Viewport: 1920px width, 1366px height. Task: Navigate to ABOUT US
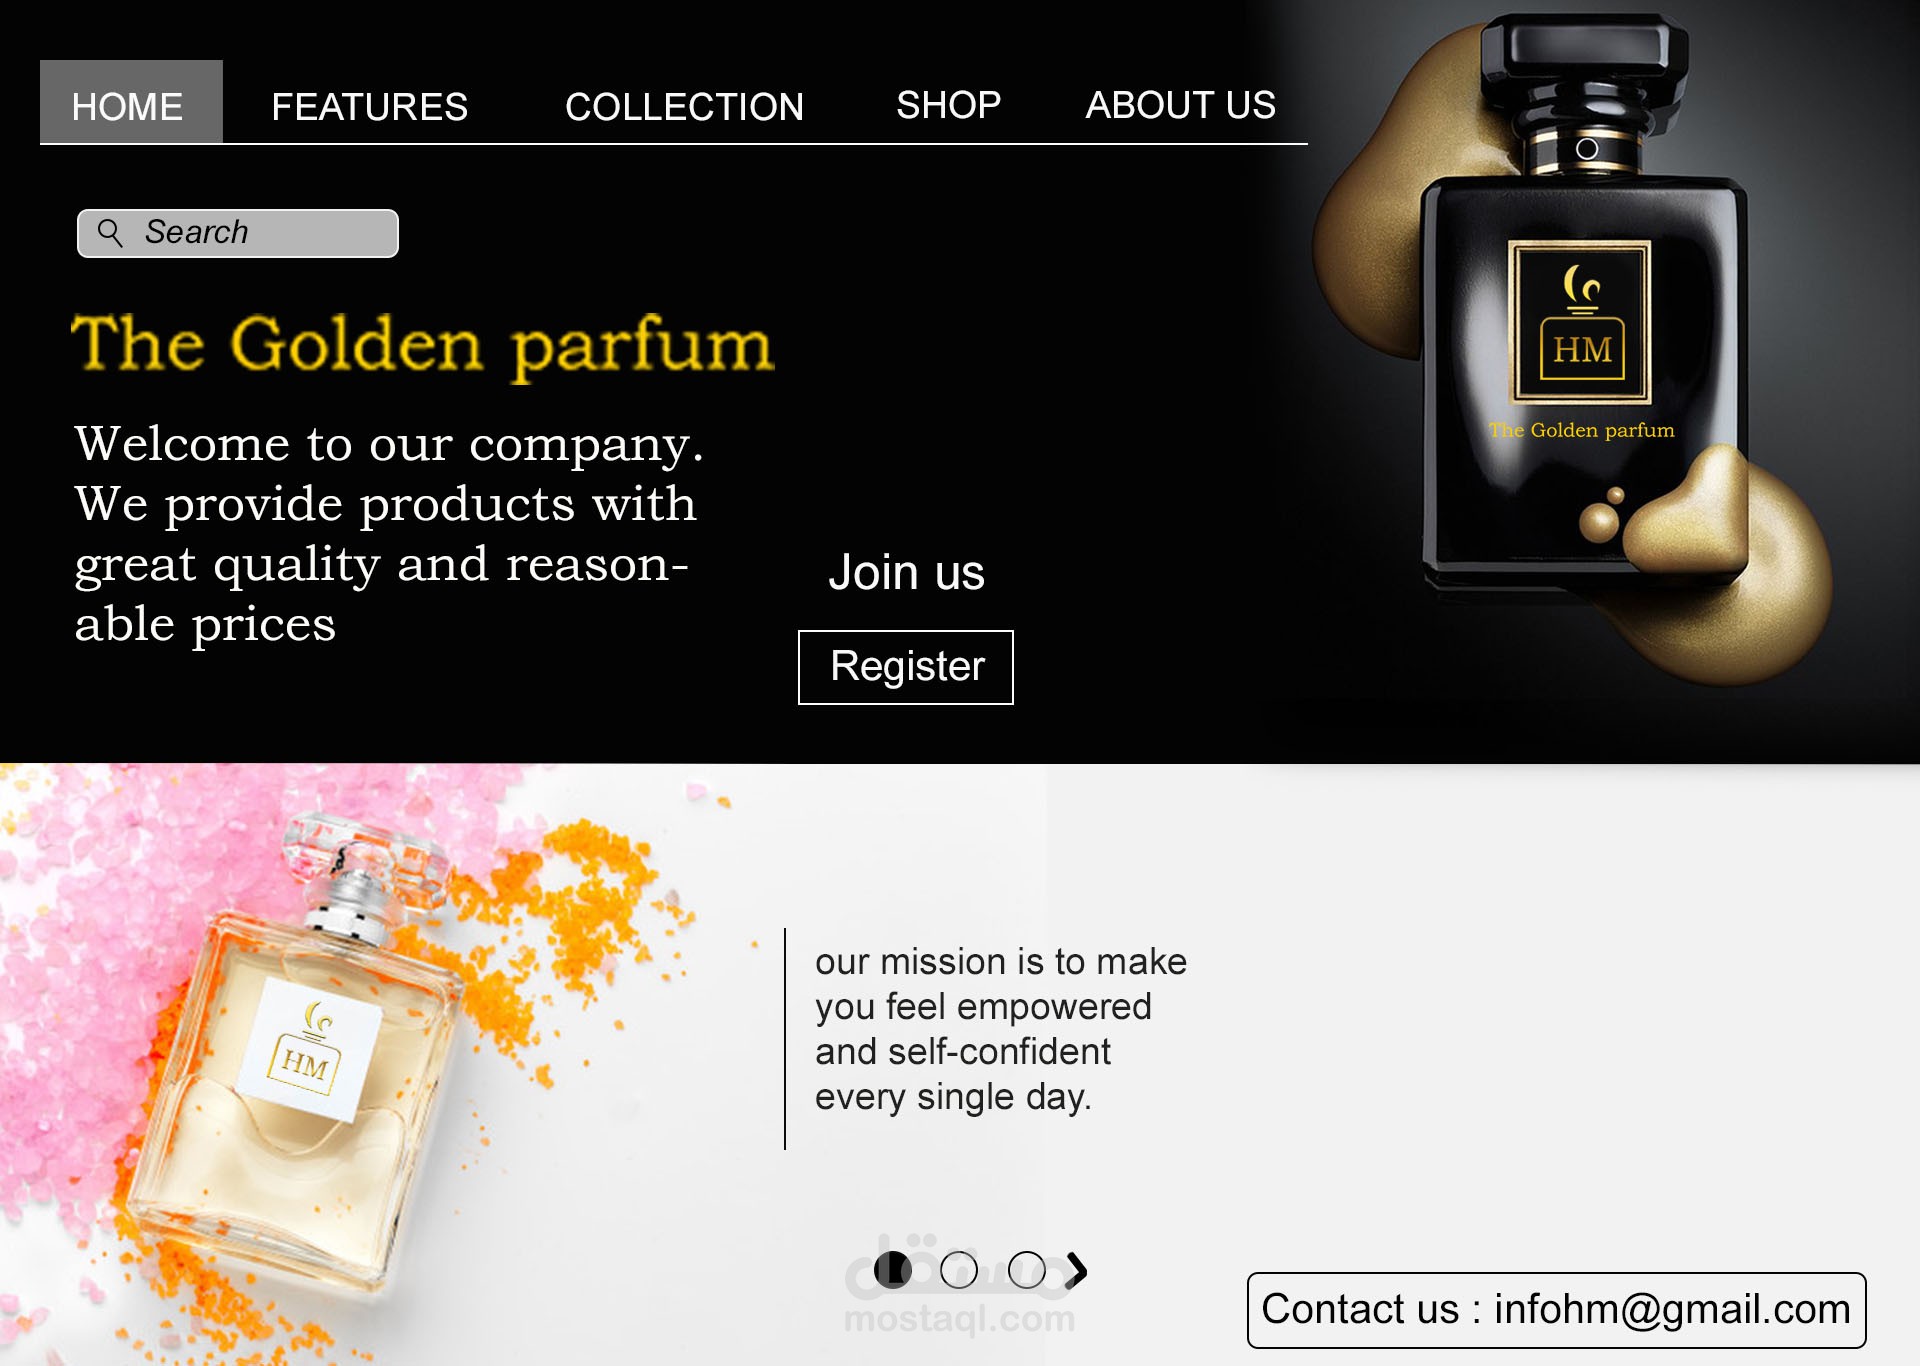click(x=1181, y=105)
